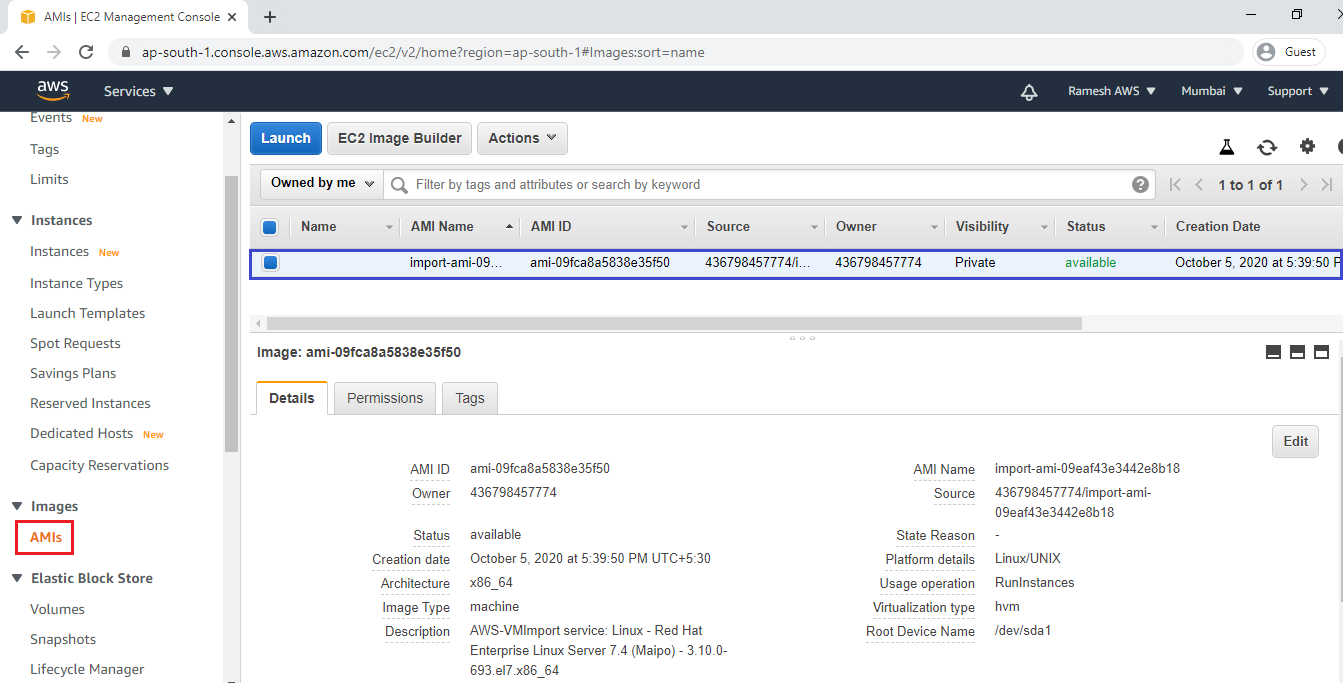Reload the browser page
The height and width of the screenshot is (683, 1343).
click(86, 52)
